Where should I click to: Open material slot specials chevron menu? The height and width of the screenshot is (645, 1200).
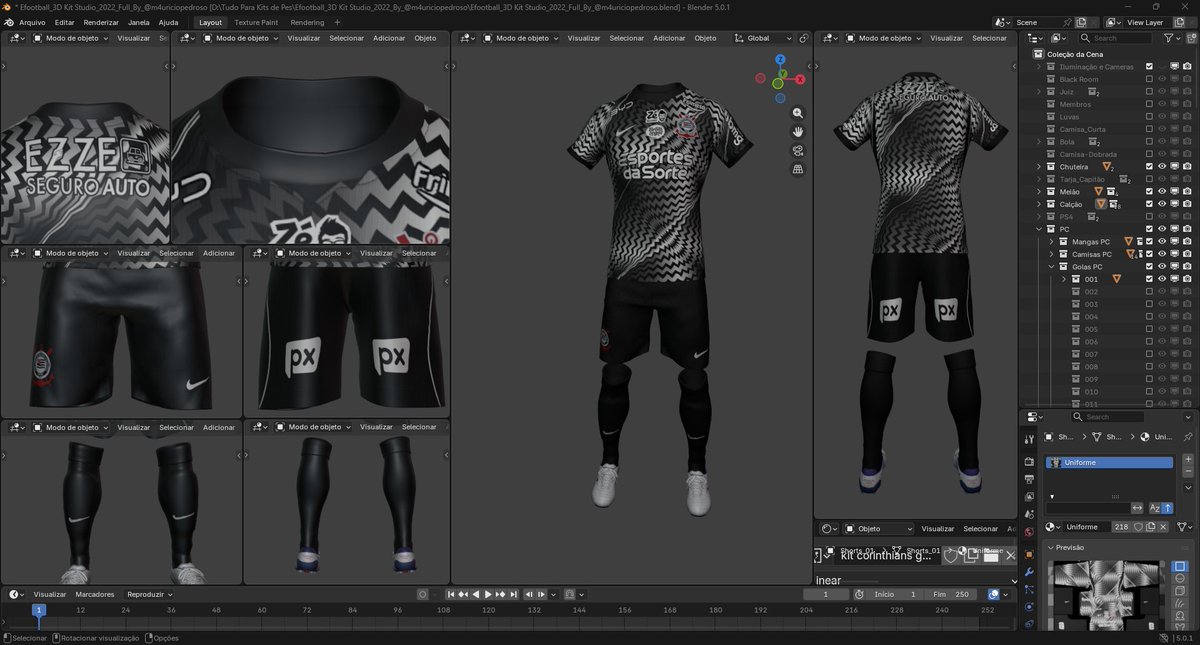[1188, 487]
